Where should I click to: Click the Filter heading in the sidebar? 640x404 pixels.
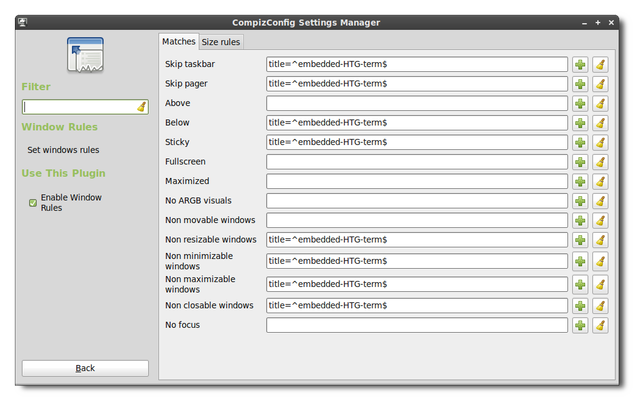pos(36,87)
